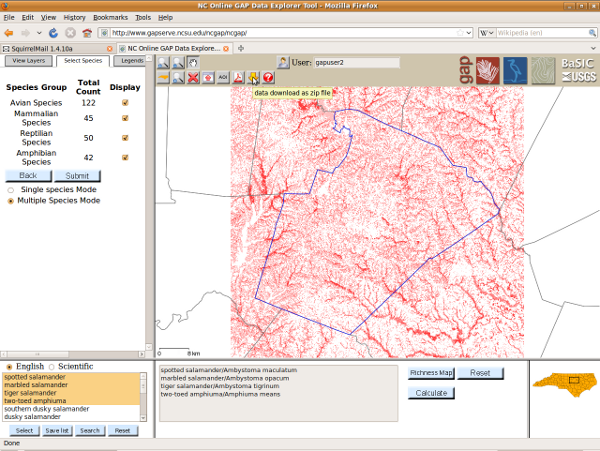Activate the pan hand tool

193,63
